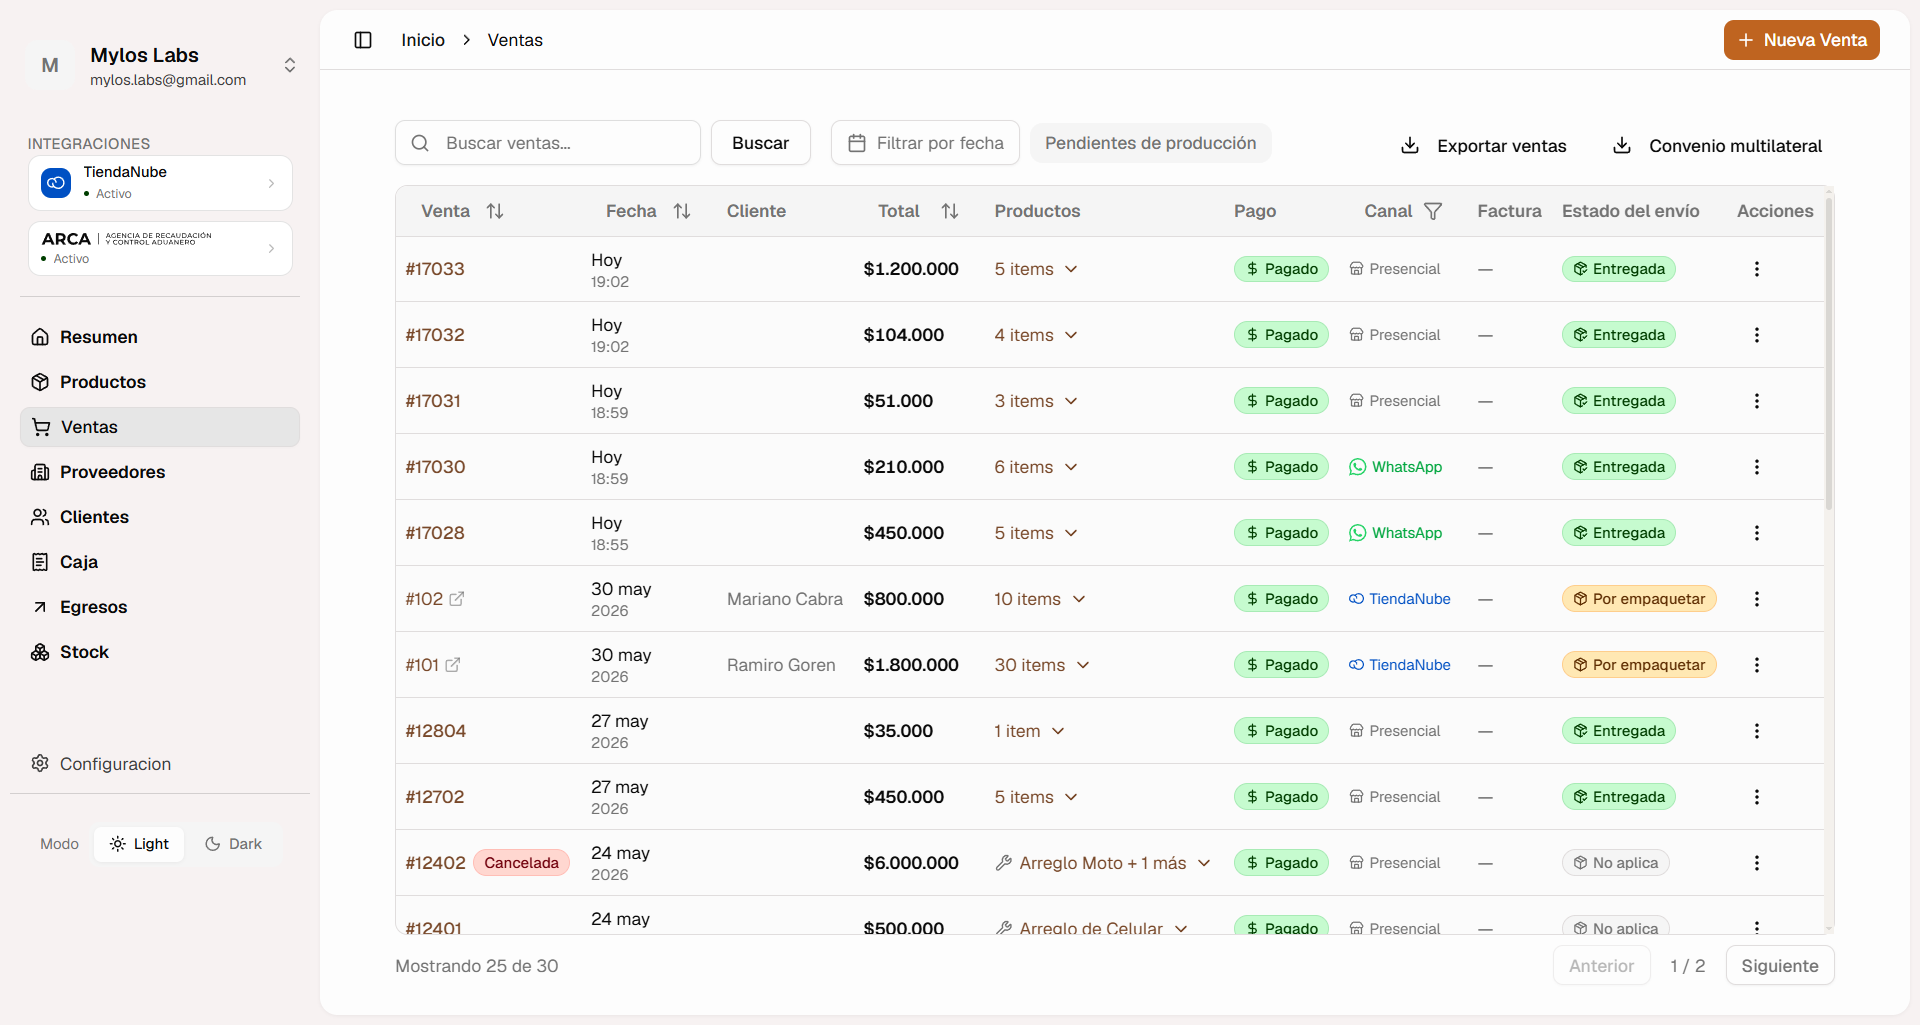
Task: Create a Nueva Venta
Action: coord(1802,40)
